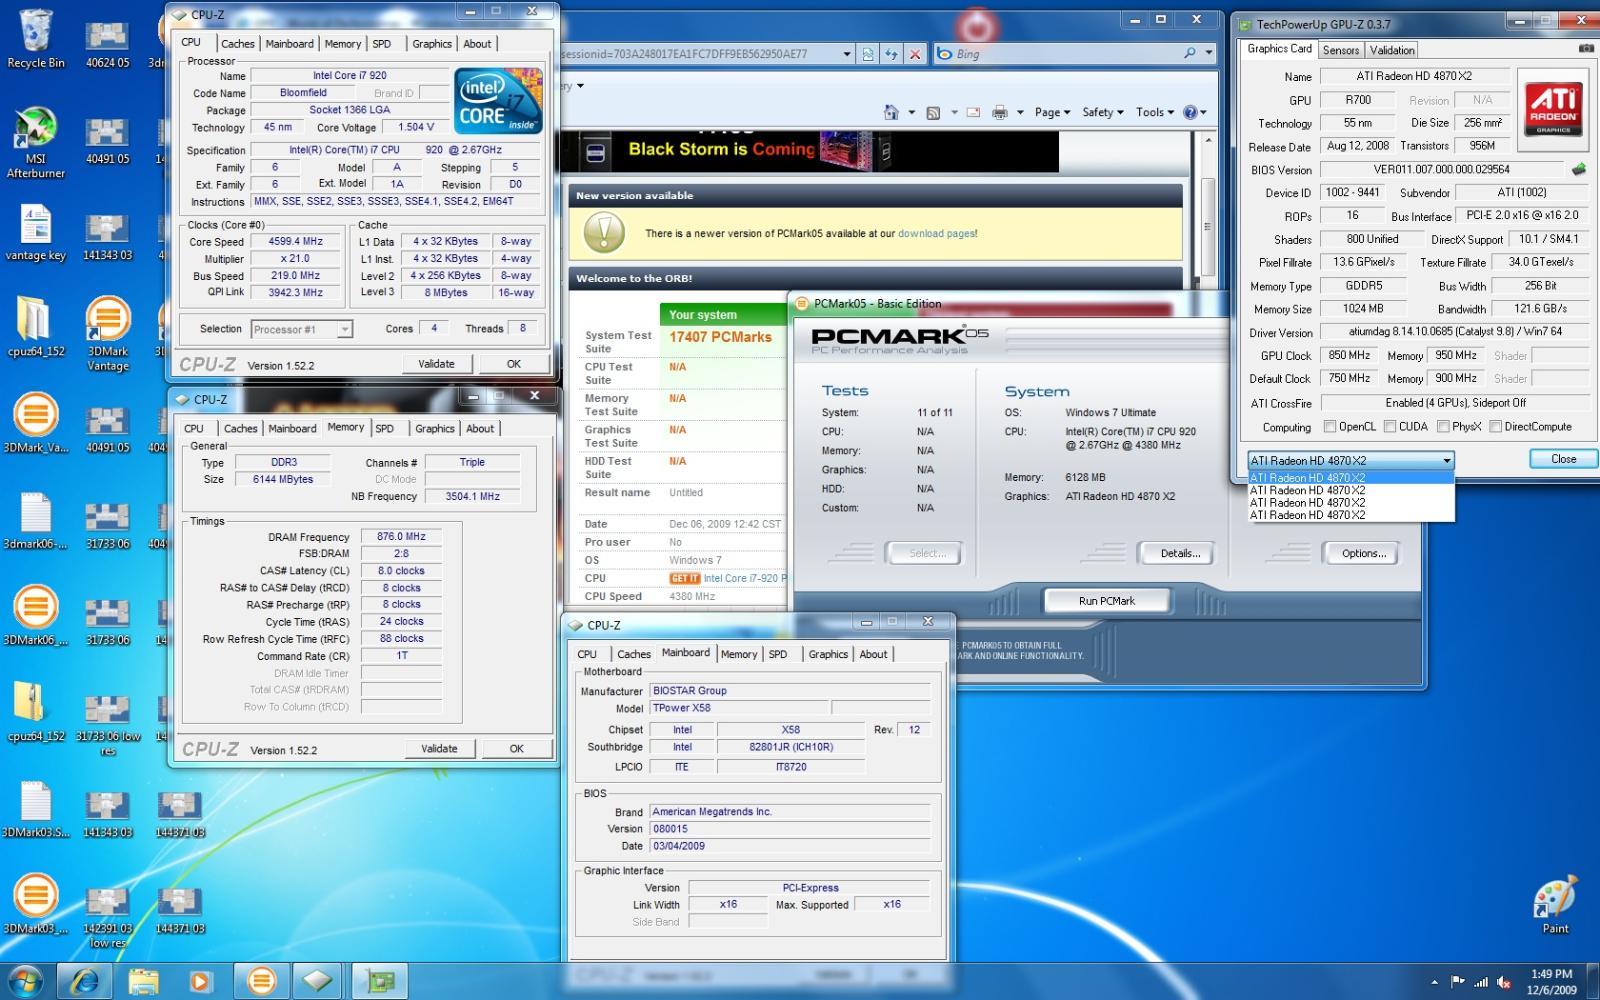This screenshot has height=1000, width=1600.
Task: Open the Paint desktop shortcut
Action: (1555, 905)
